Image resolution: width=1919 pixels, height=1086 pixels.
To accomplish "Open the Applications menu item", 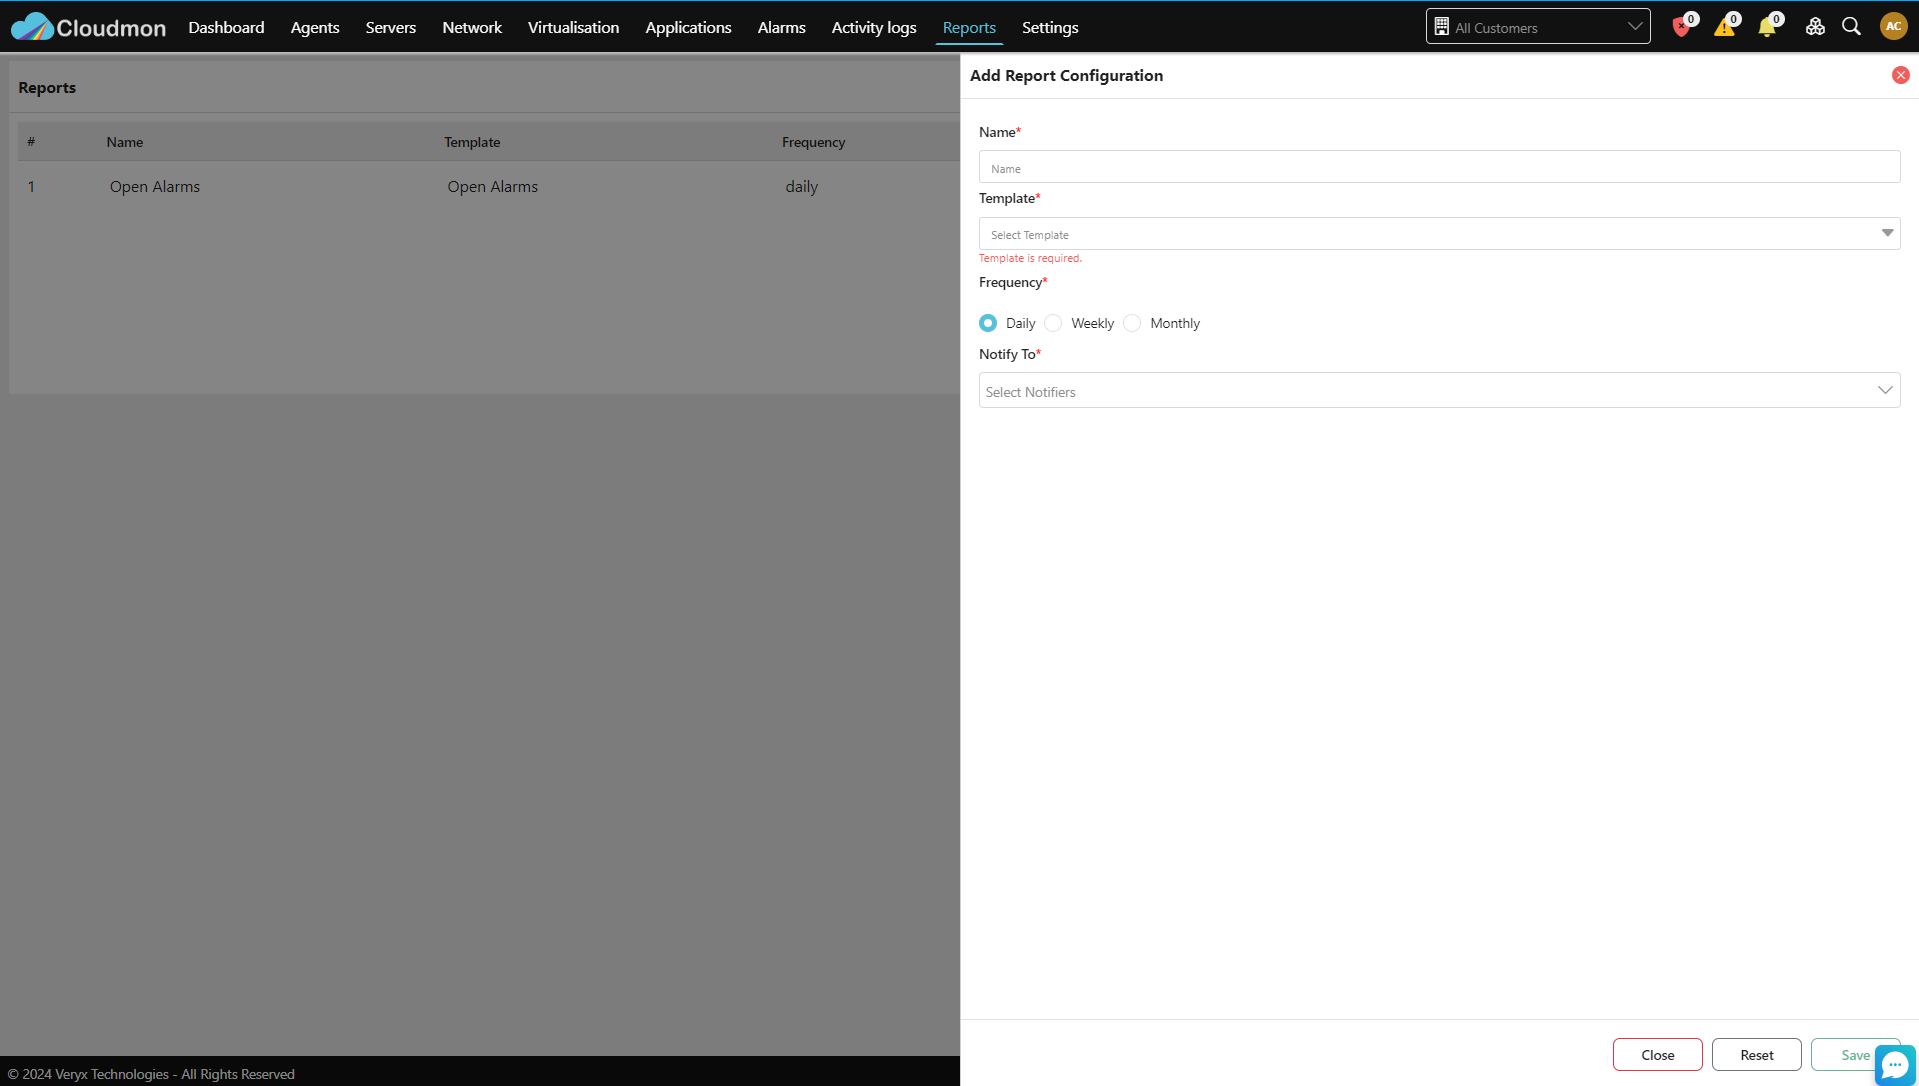I will [x=688, y=27].
